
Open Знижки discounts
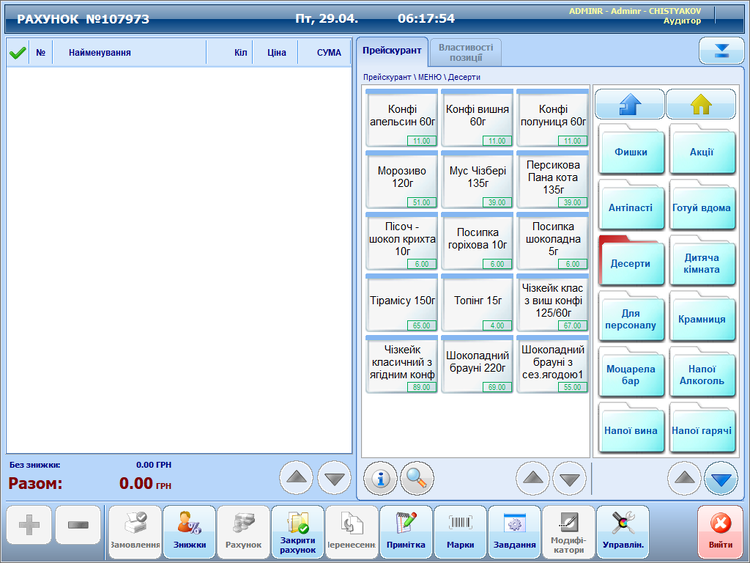click(x=189, y=531)
